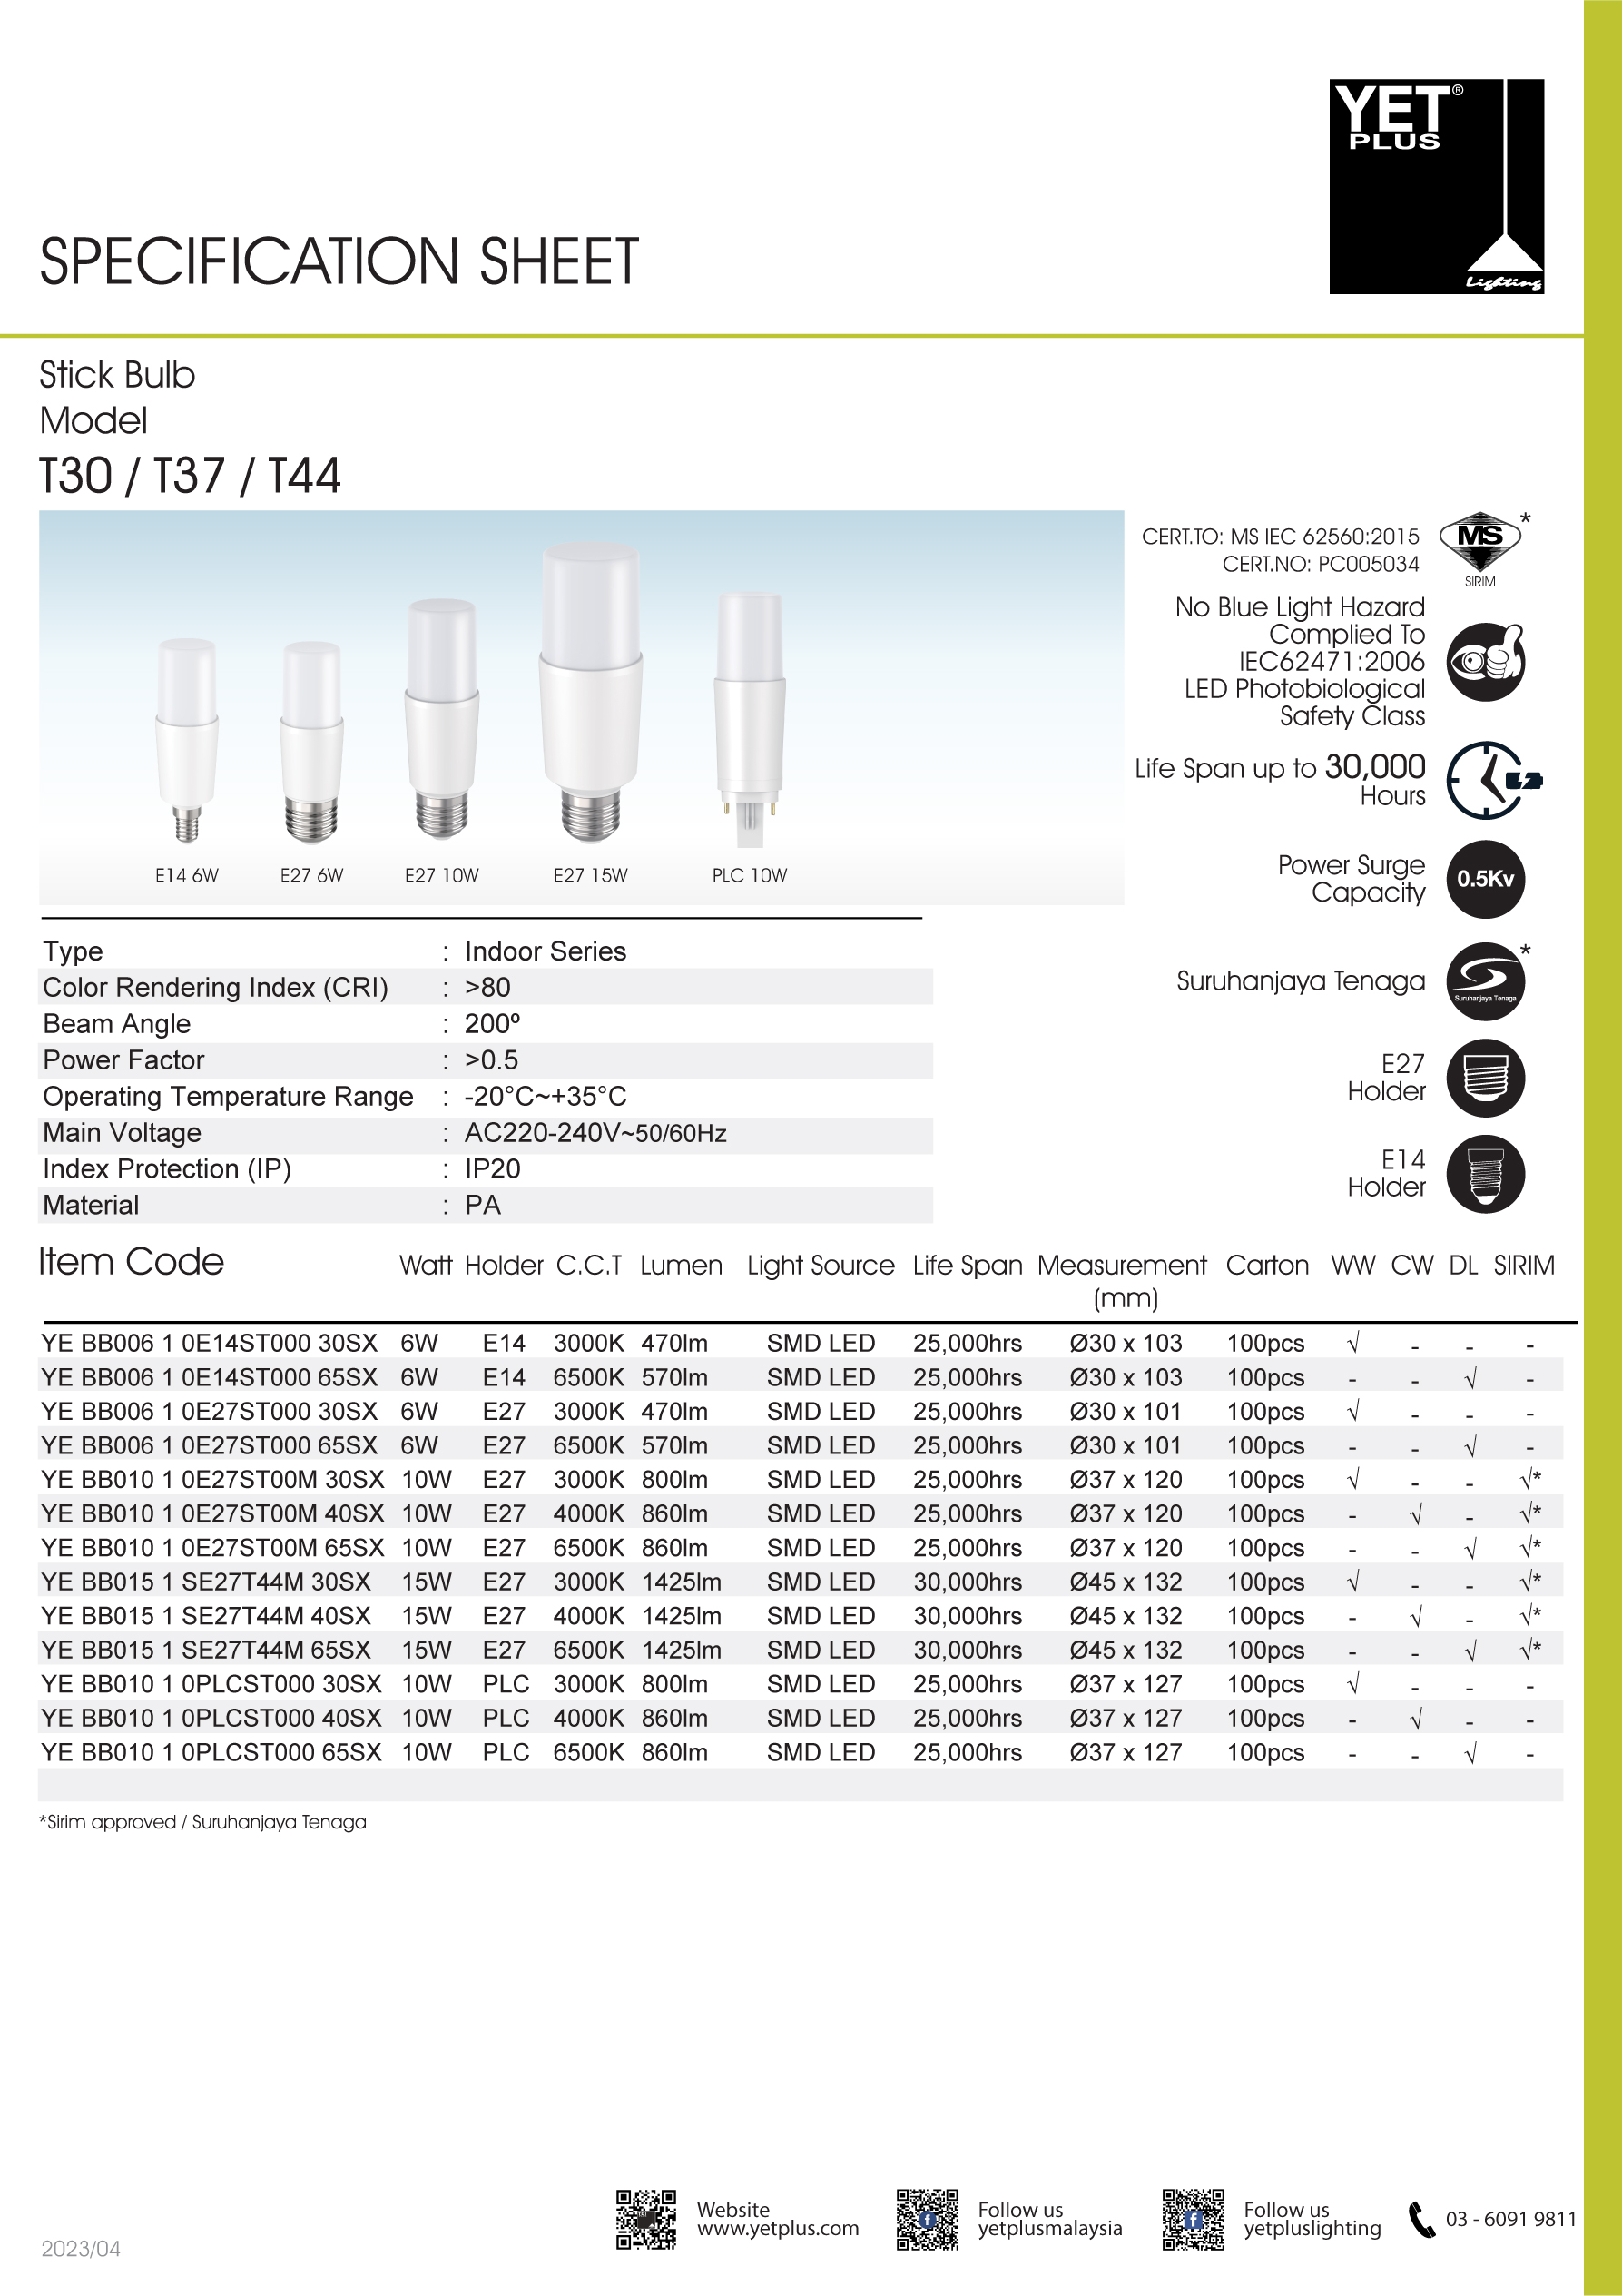Viewport: 1622px width, 2296px height.
Task: Select row YE BB015 1 SE27T44M 30SX
Action: pyautogui.click(x=800, y=1581)
